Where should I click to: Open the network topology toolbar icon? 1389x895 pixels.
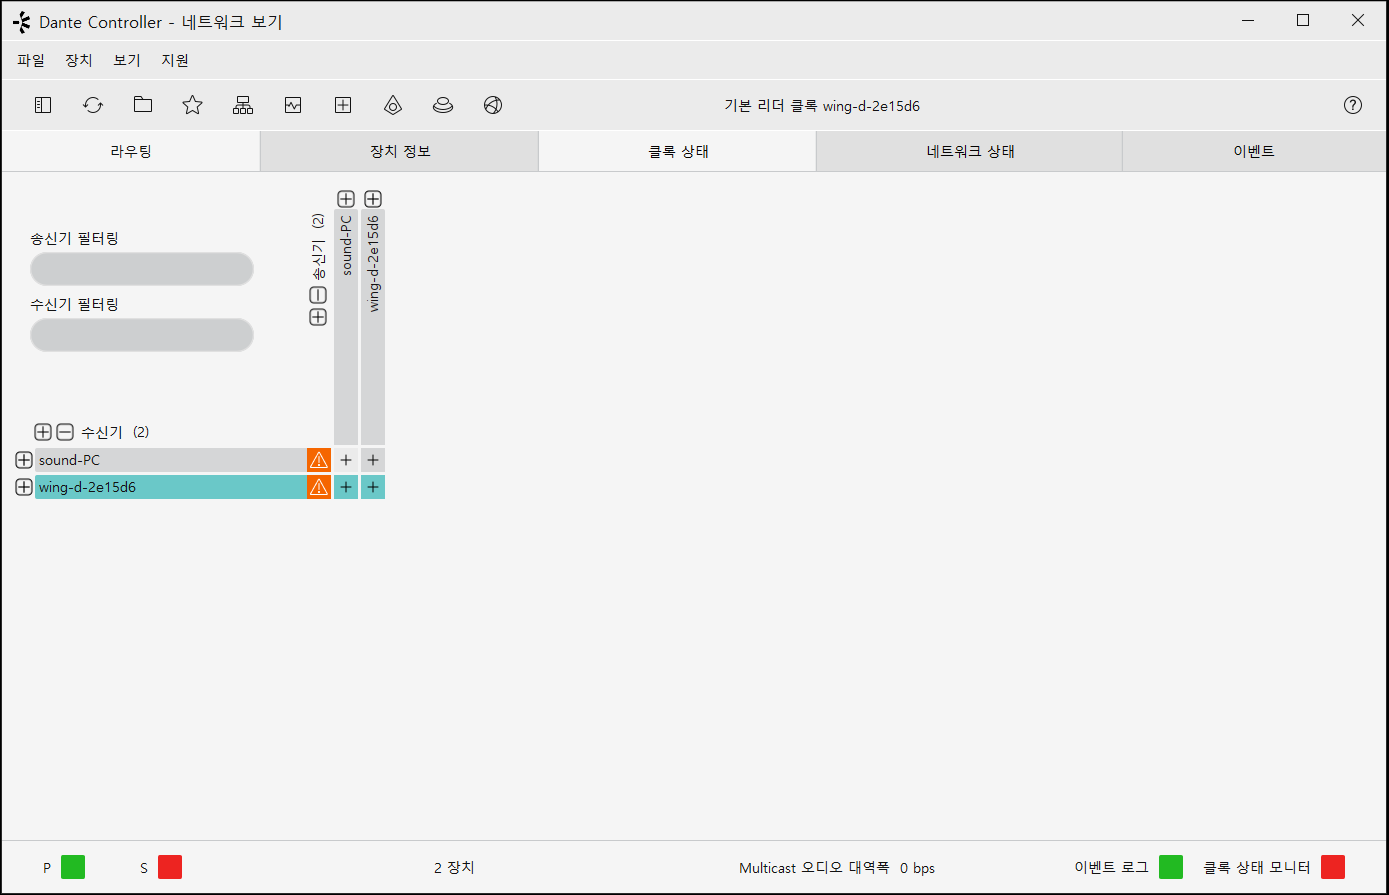[243, 105]
